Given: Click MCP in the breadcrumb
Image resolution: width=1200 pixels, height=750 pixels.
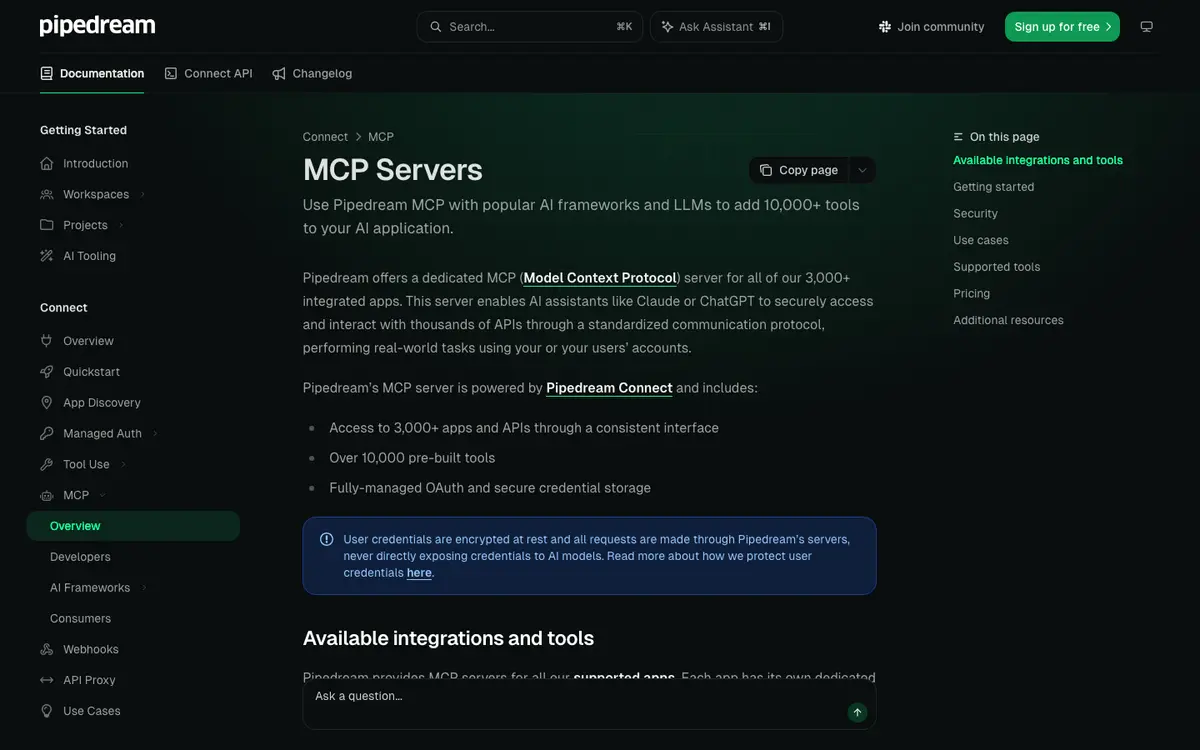Looking at the screenshot, I should (x=381, y=137).
